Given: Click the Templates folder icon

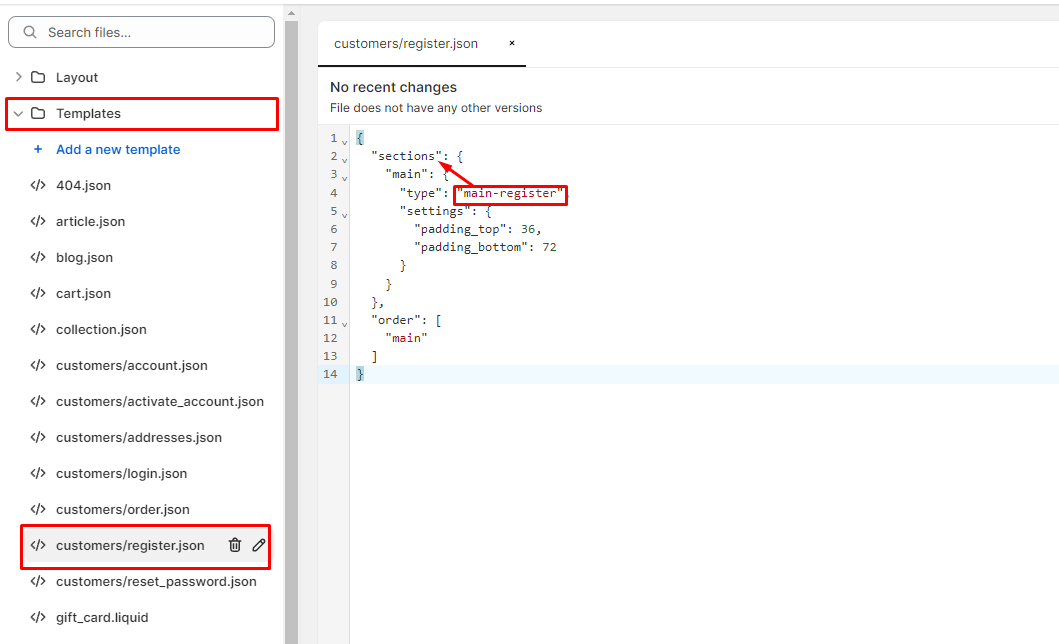Looking at the screenshot, I should (x=38, y=113).
